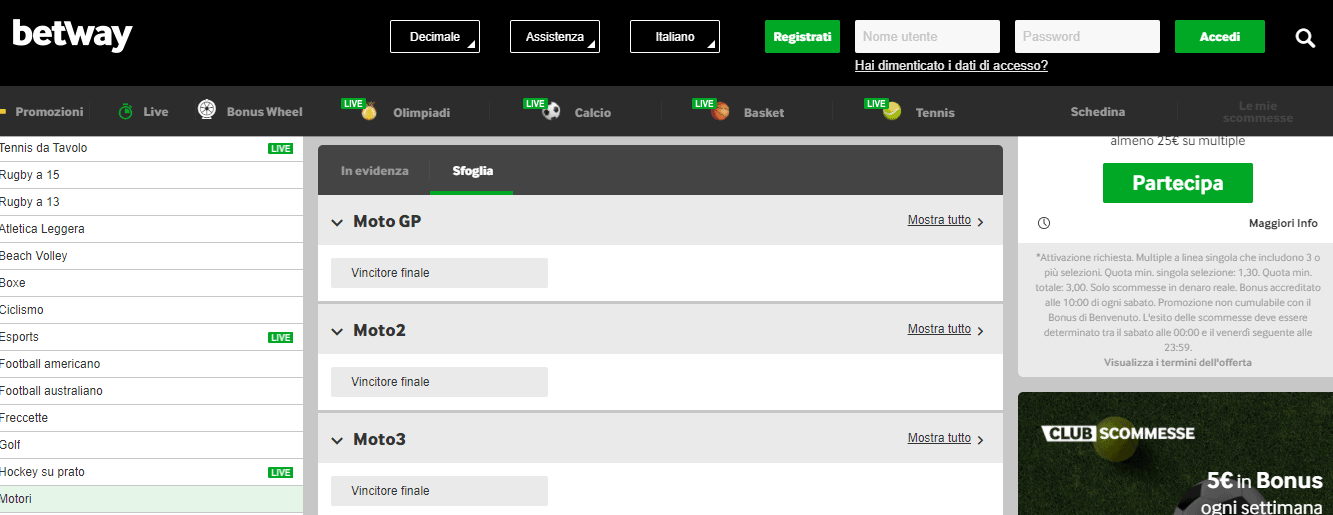
Task: Click LIVE badge next to Hockey su prato
Action: [280, 472]
